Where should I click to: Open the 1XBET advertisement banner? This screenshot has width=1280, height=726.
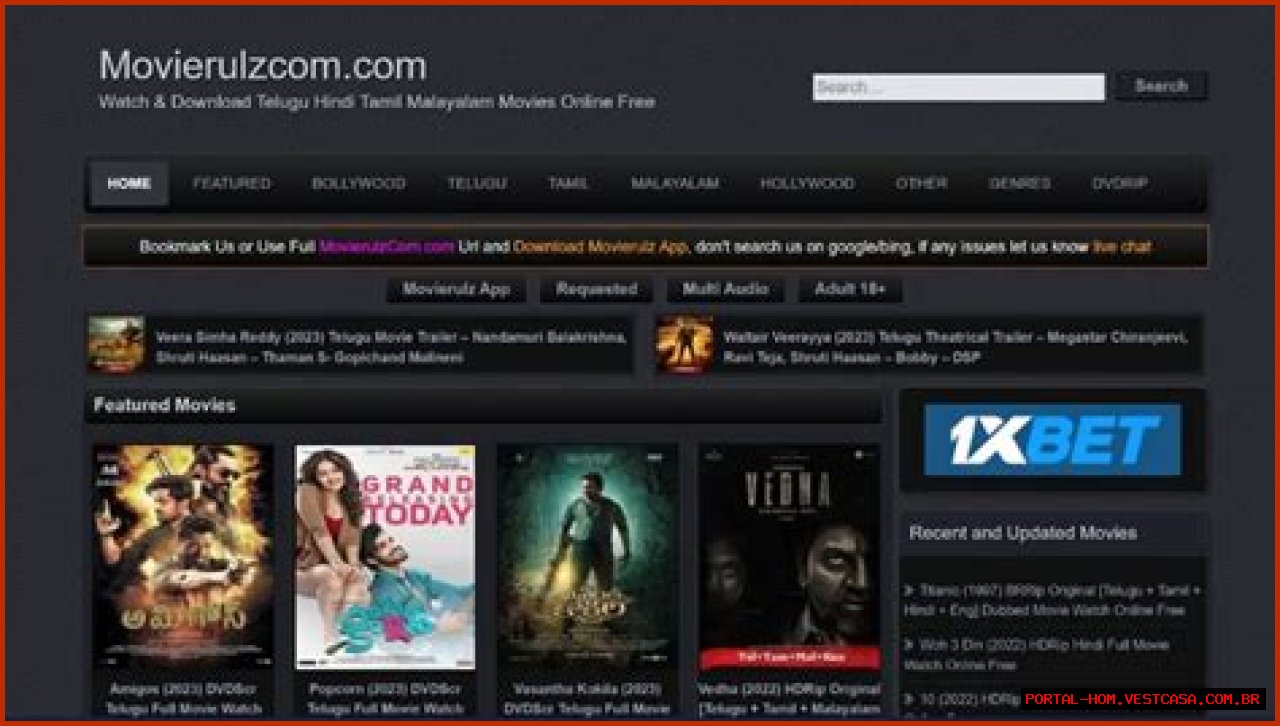1052,440
